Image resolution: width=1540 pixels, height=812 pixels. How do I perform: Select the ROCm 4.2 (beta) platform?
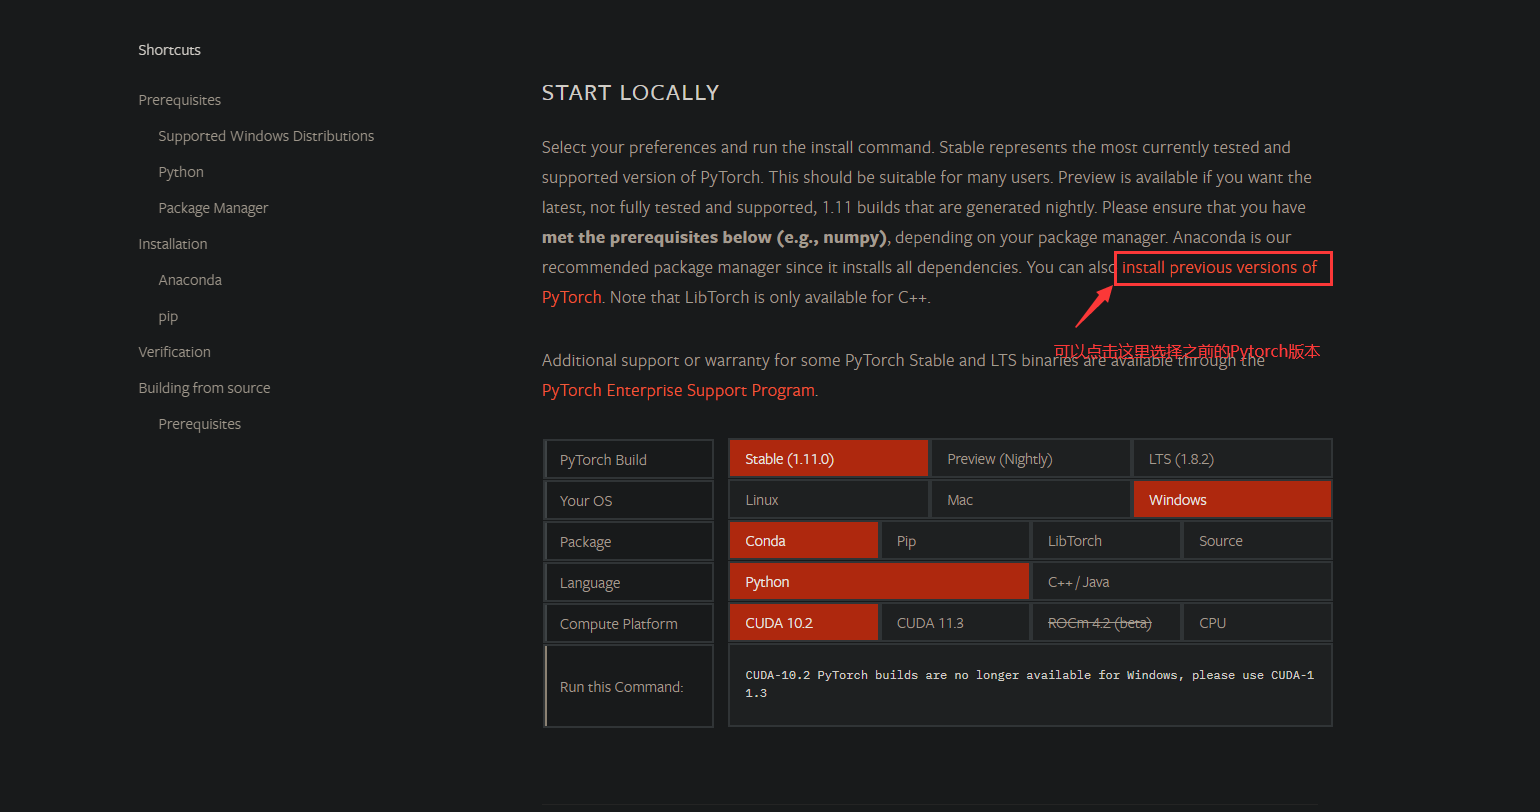[1106, 623]
